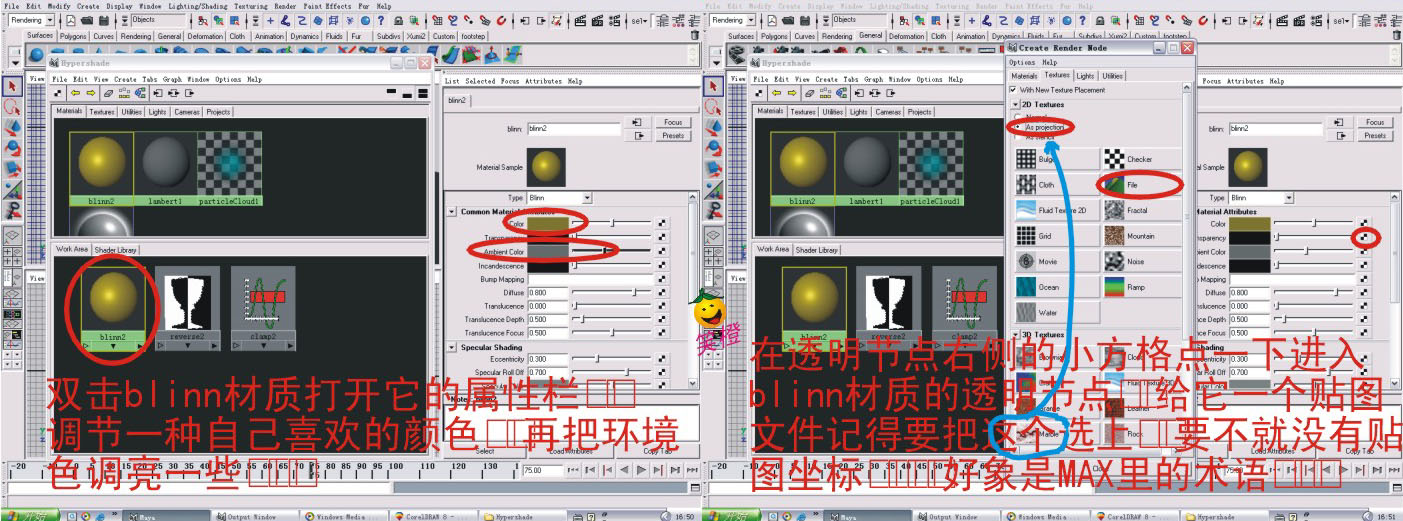Go to previous graph in left Hypershade

(x=75, y=93)
